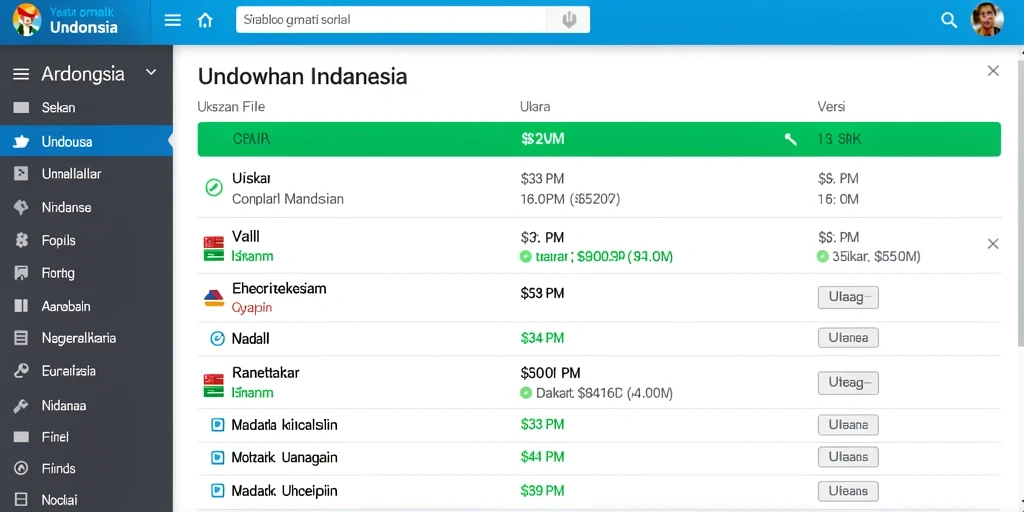This screenshot has height=512, width=1024.
Task: Click the icon beside Motark Uanagain
Action: (217, 458)
